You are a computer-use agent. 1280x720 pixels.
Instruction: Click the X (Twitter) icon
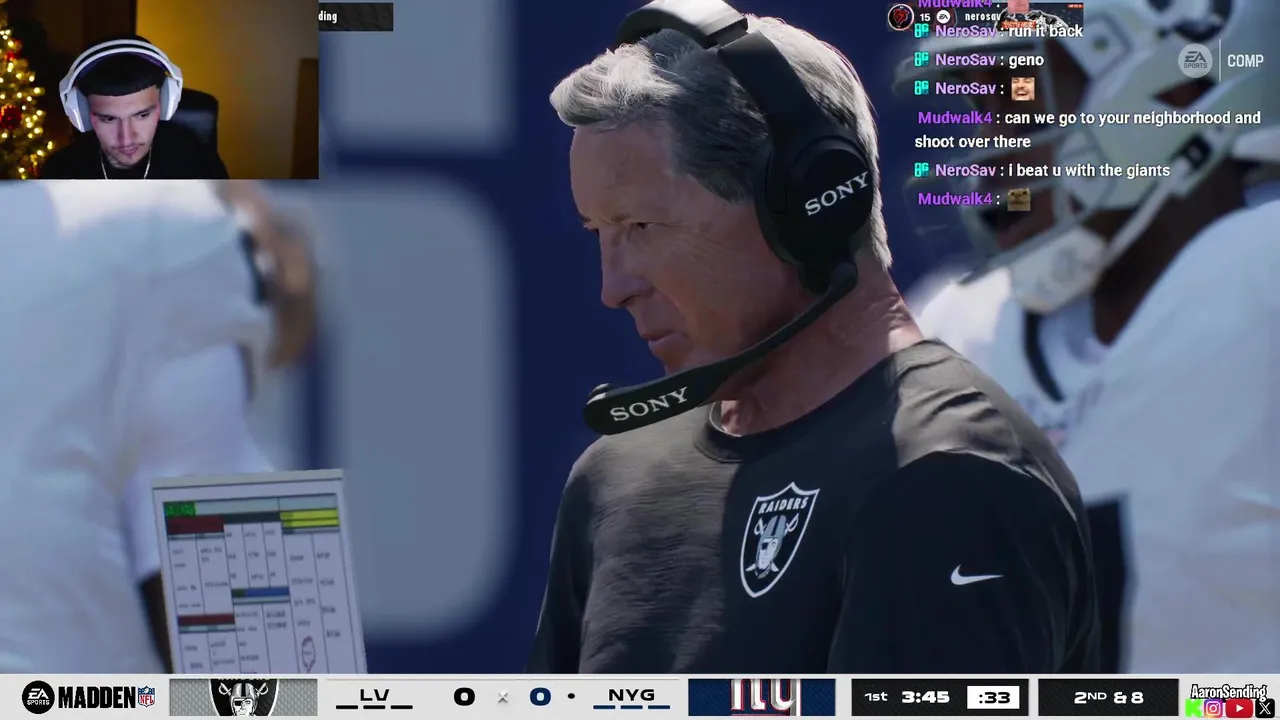1264,709
